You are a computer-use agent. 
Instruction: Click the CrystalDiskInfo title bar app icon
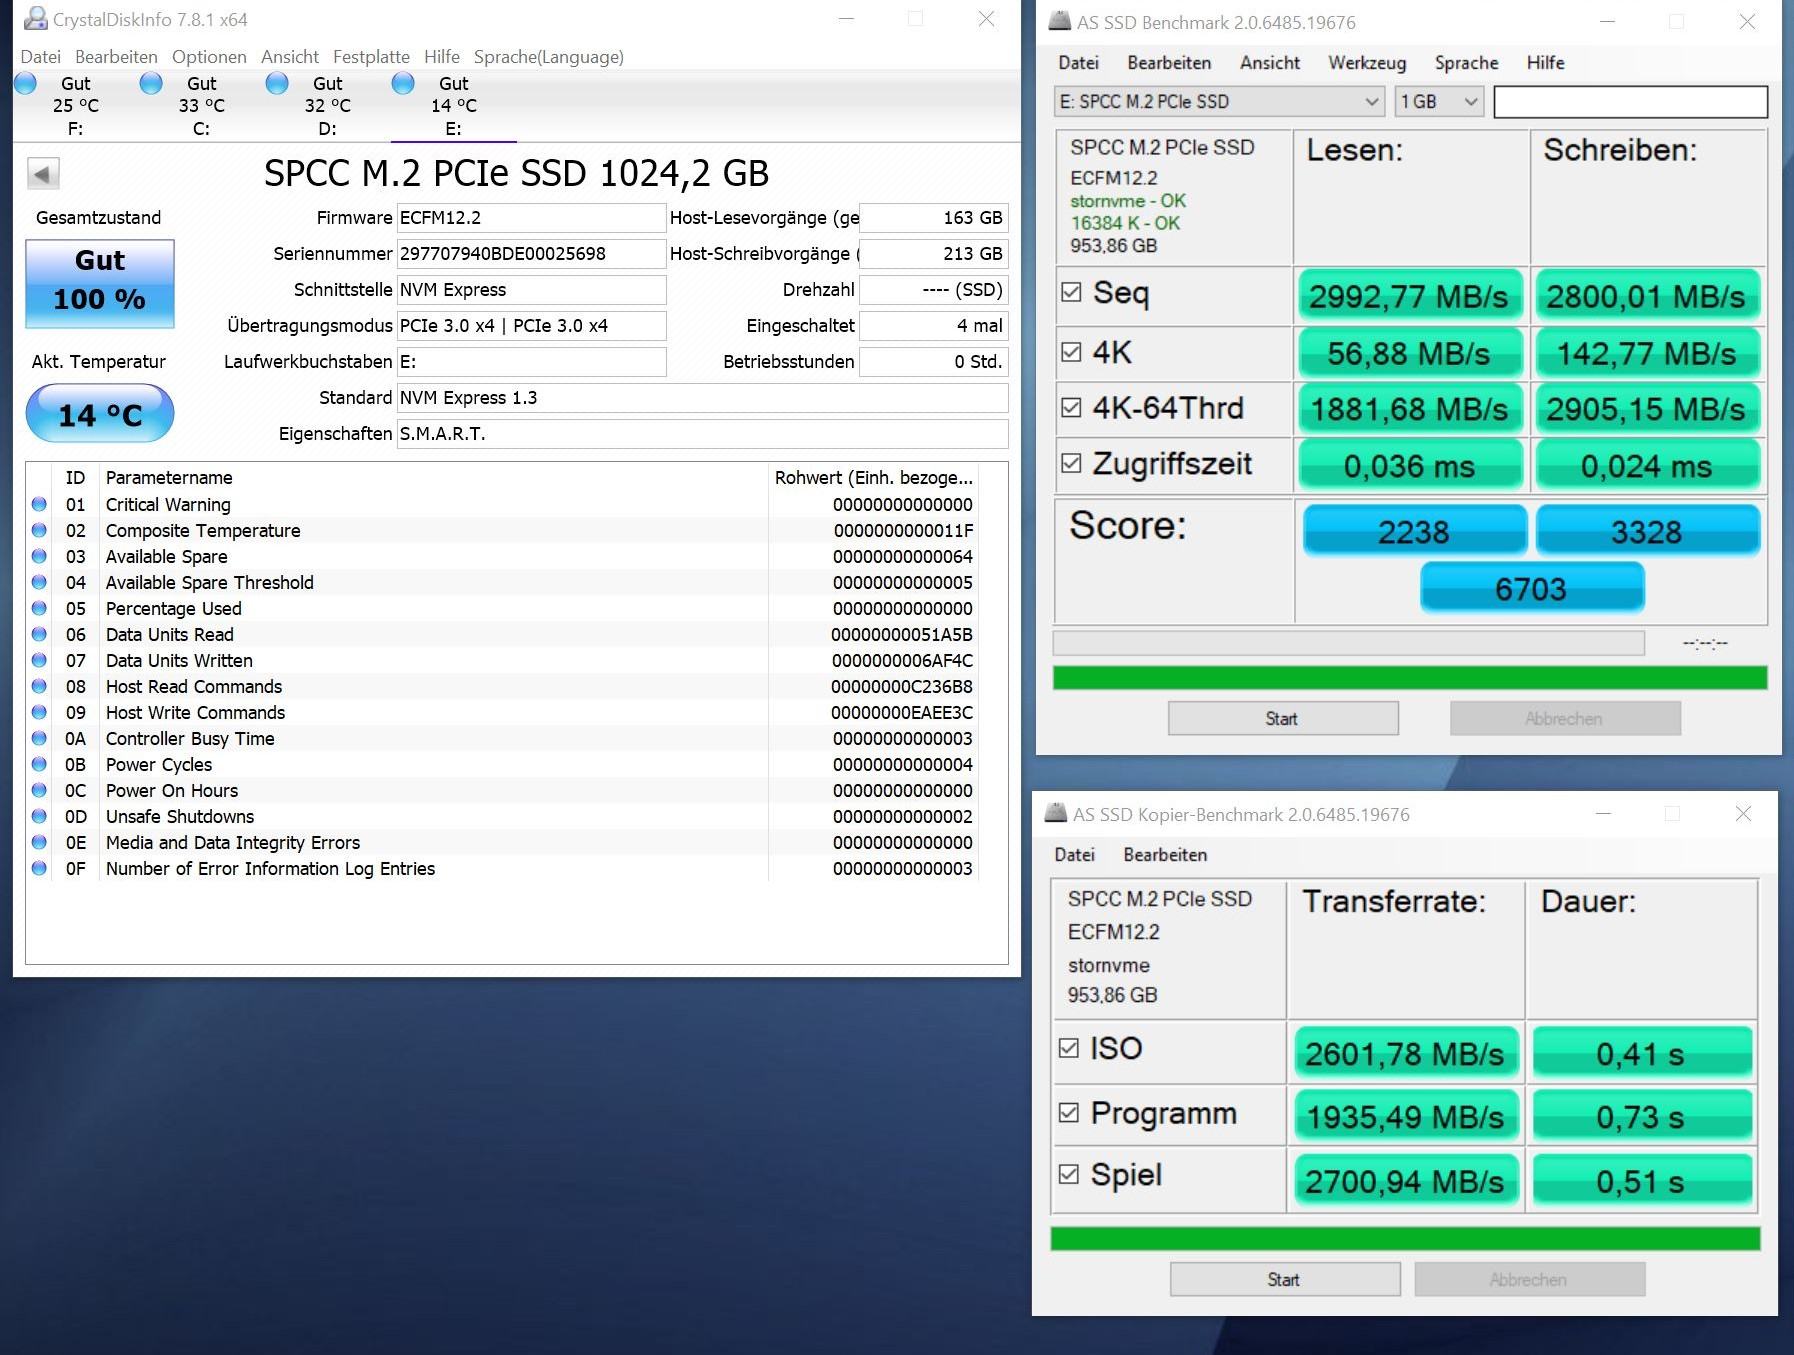(x=35, y=18)
